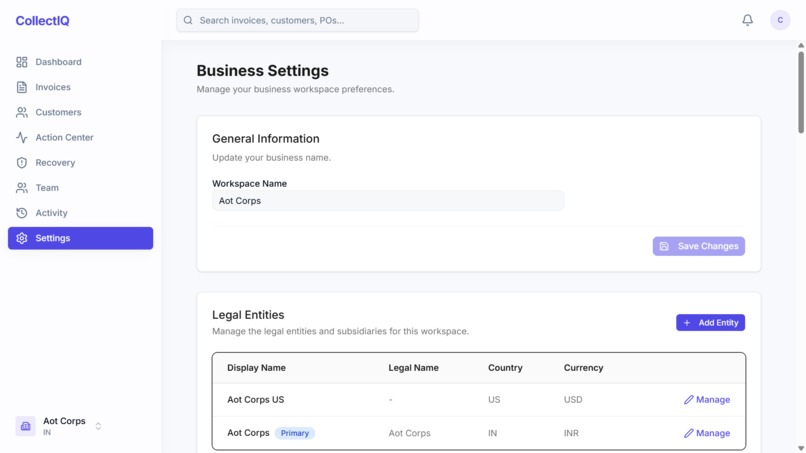806x453 pixels.
Task: Open Invoices in sidebar
Action: pyautogui.click(x=80, y=87)
